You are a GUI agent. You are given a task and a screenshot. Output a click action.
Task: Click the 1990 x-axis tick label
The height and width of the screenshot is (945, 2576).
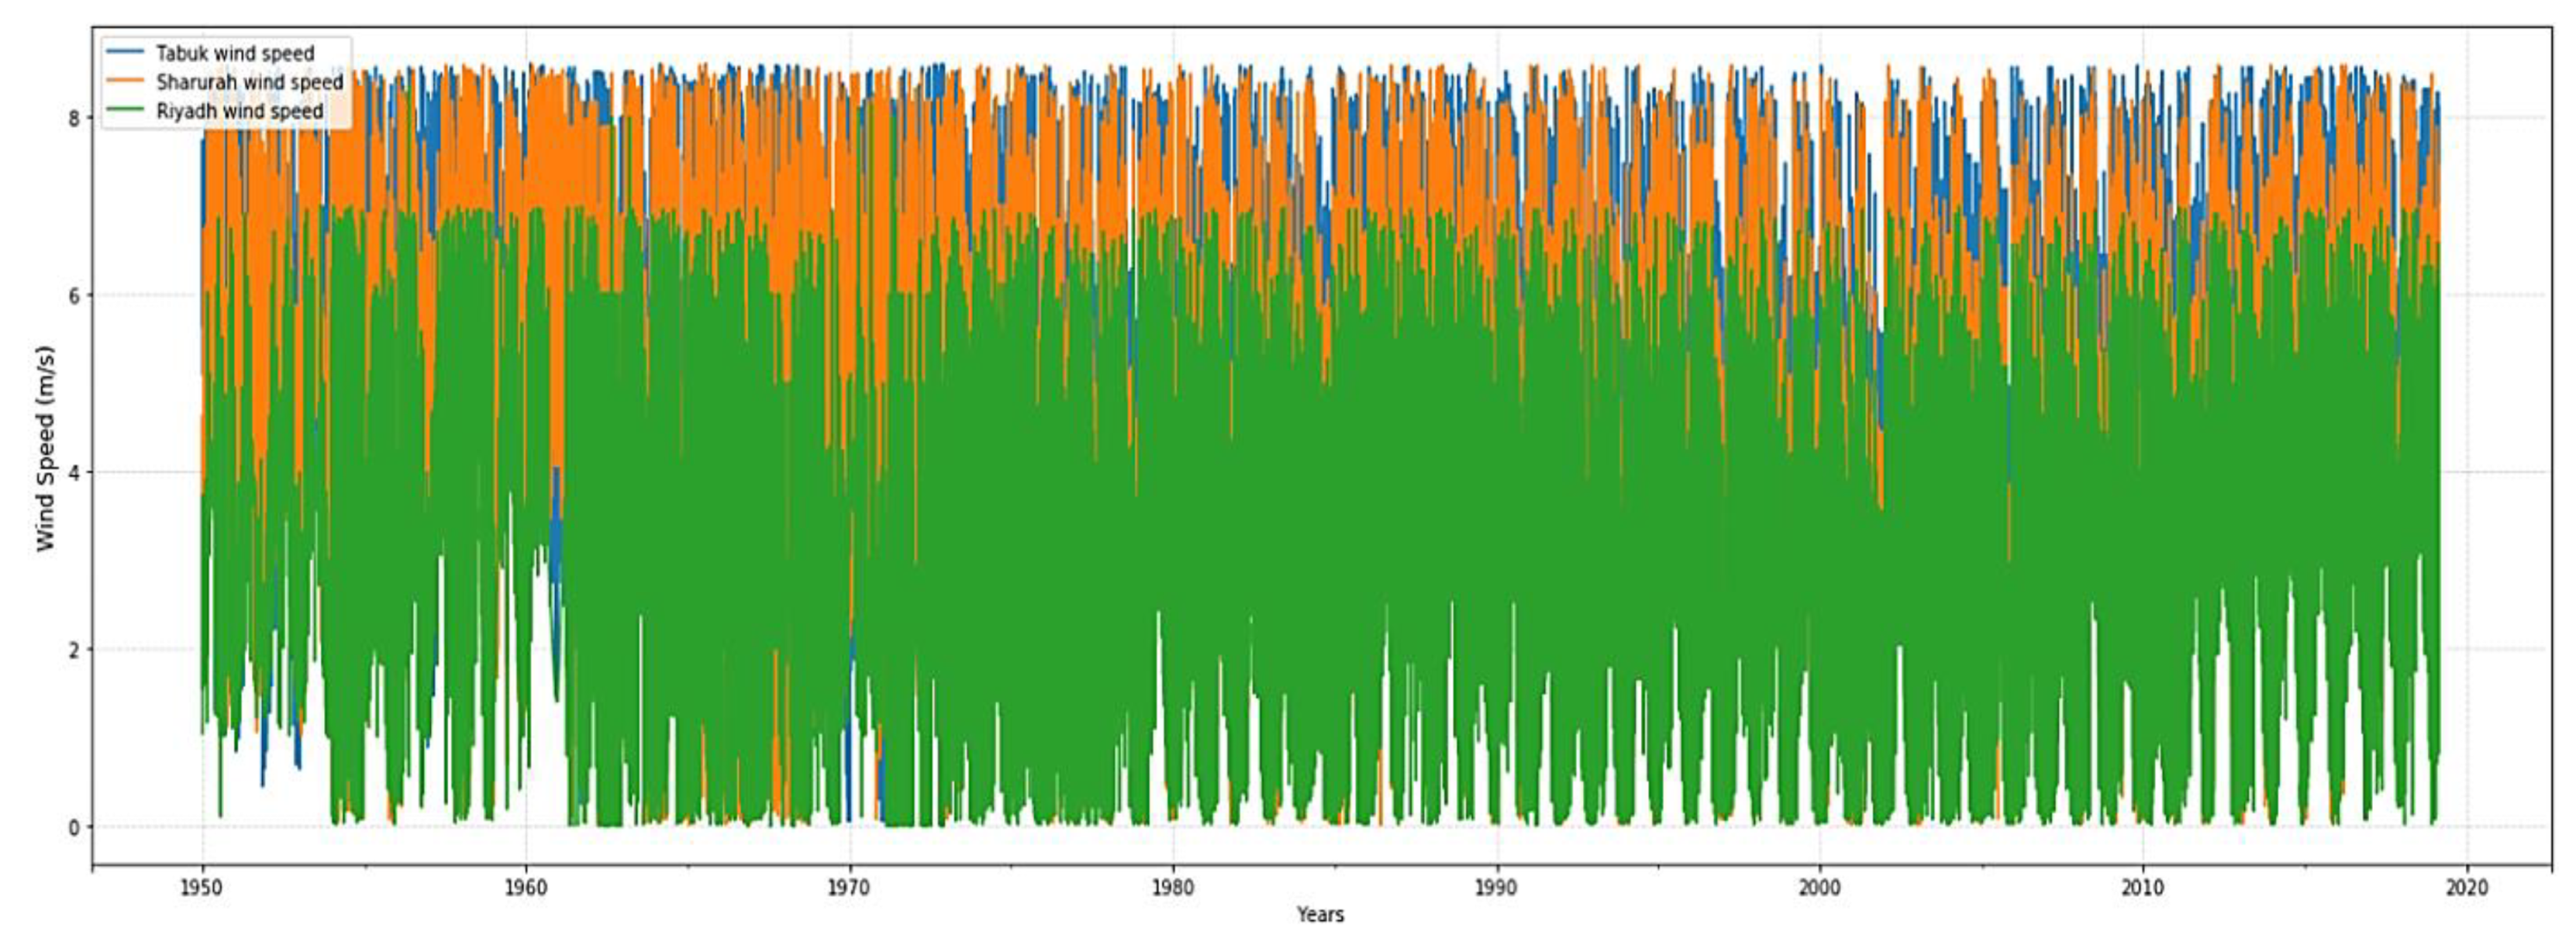tap(1496, 888)
